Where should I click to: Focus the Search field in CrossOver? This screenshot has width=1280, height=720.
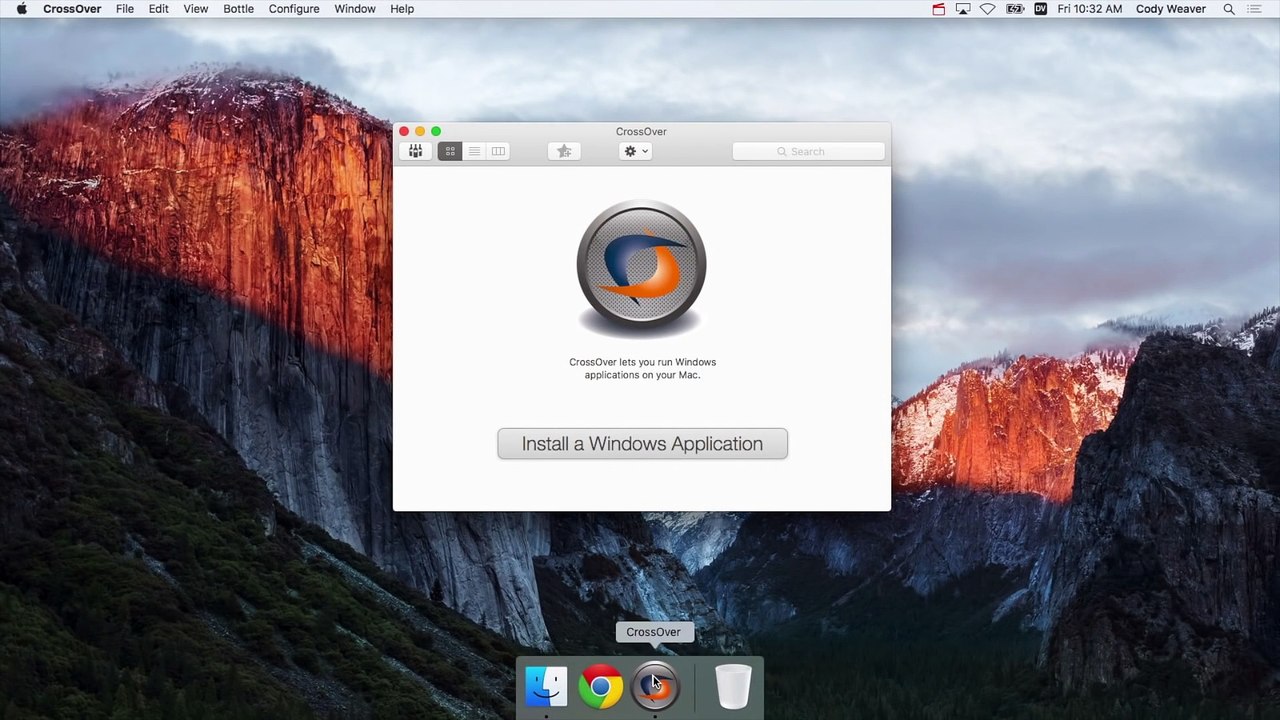[x=808, y=151]
